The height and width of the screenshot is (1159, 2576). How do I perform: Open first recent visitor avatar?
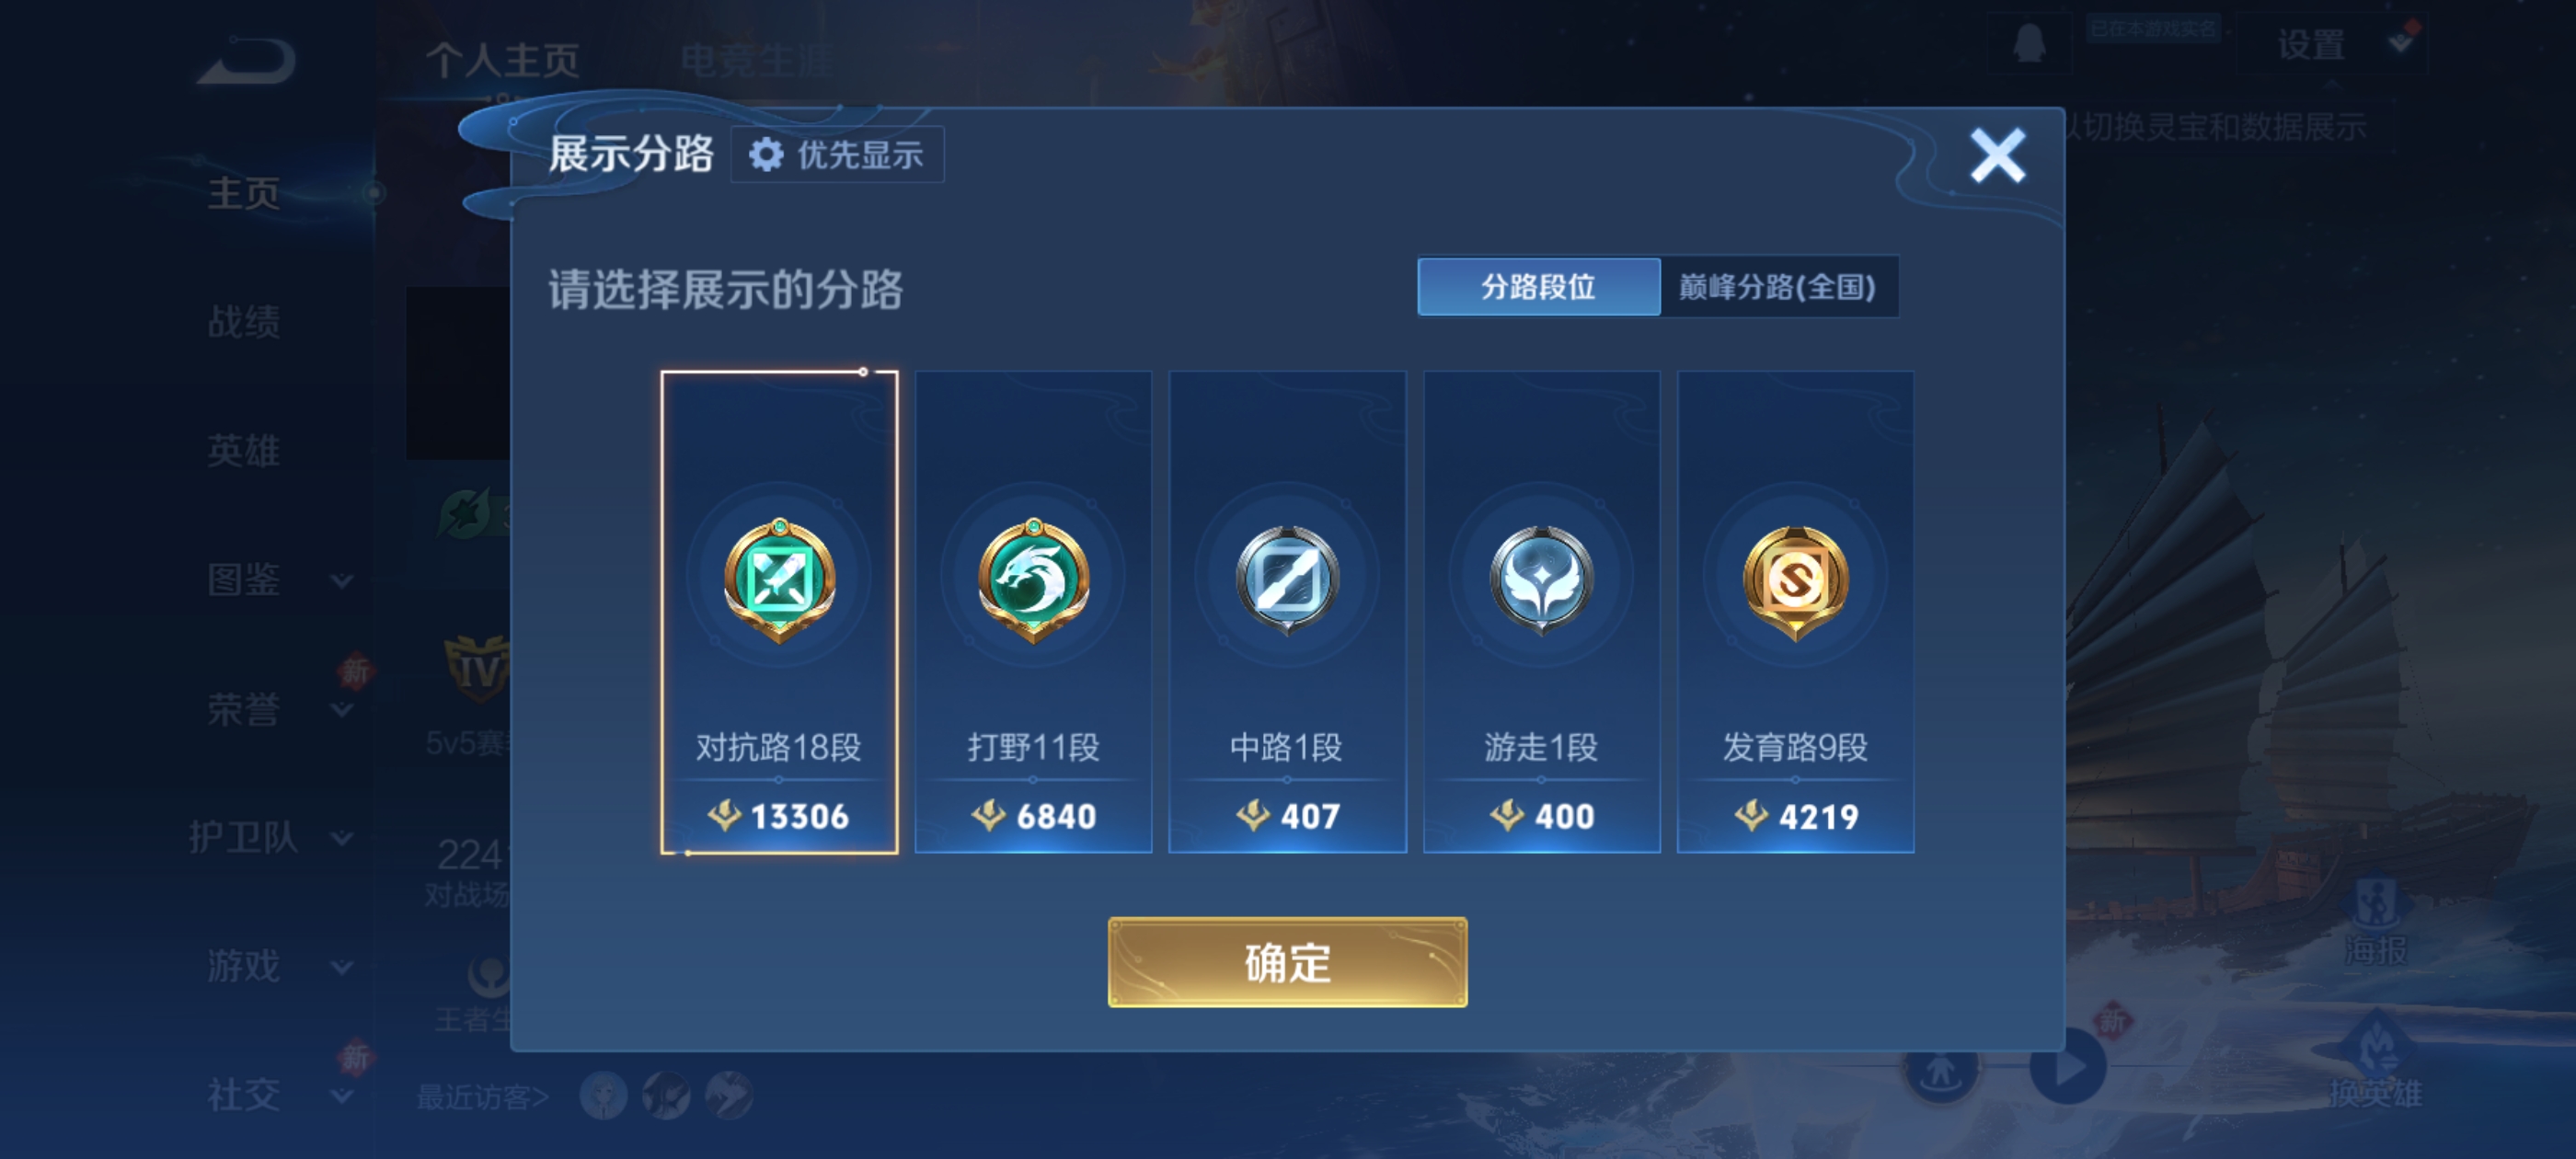(603, 1095)
